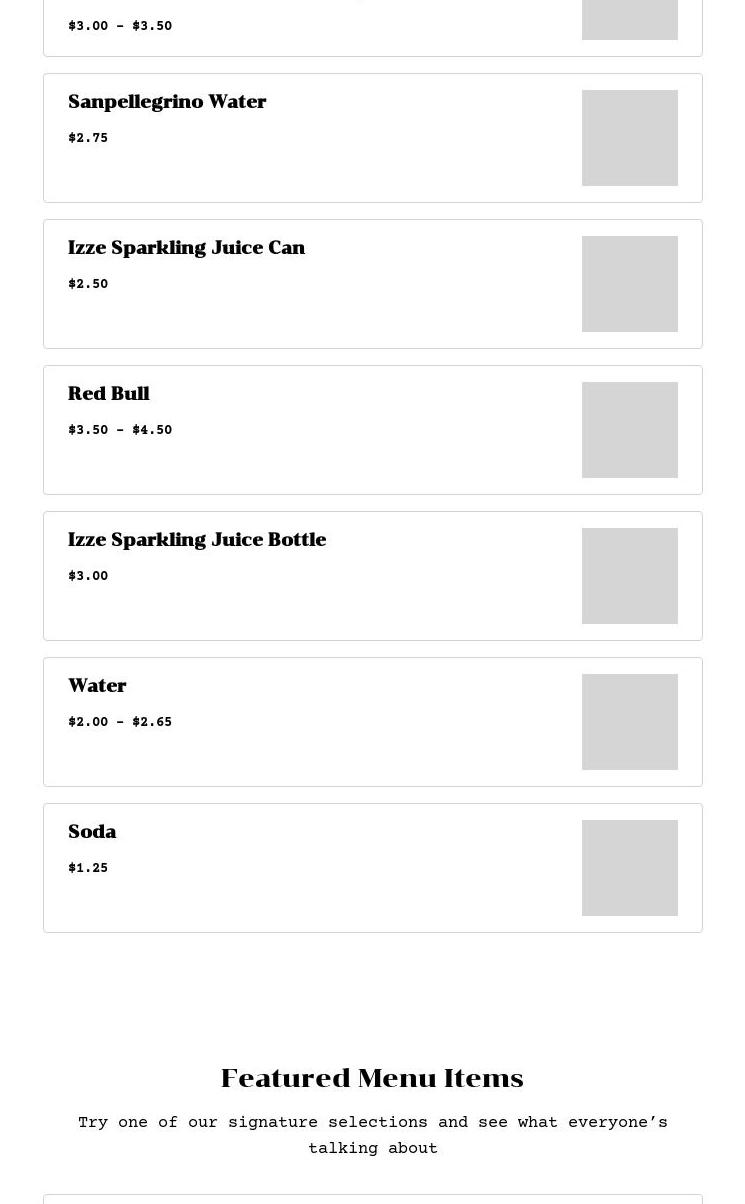Open the Sanpellegrino Water item title

(x=167, y=102)
